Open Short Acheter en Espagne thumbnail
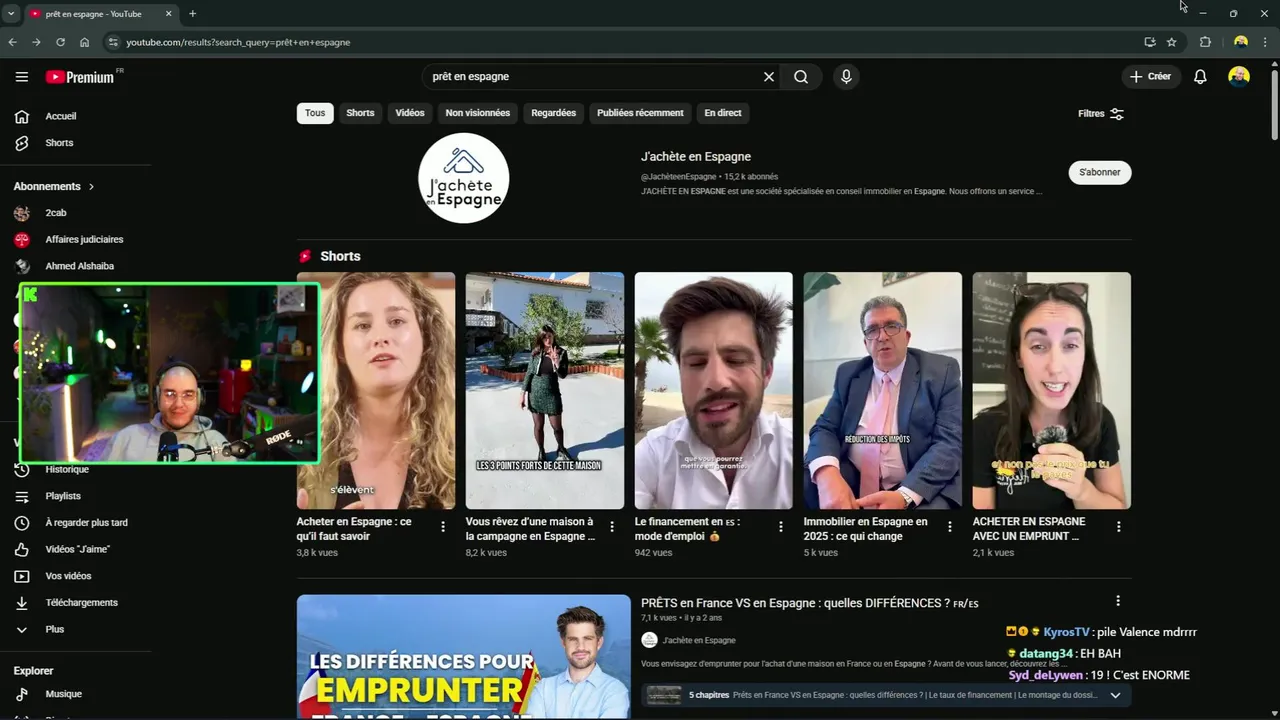The image size is (1280, 720). tap(376, 391)
